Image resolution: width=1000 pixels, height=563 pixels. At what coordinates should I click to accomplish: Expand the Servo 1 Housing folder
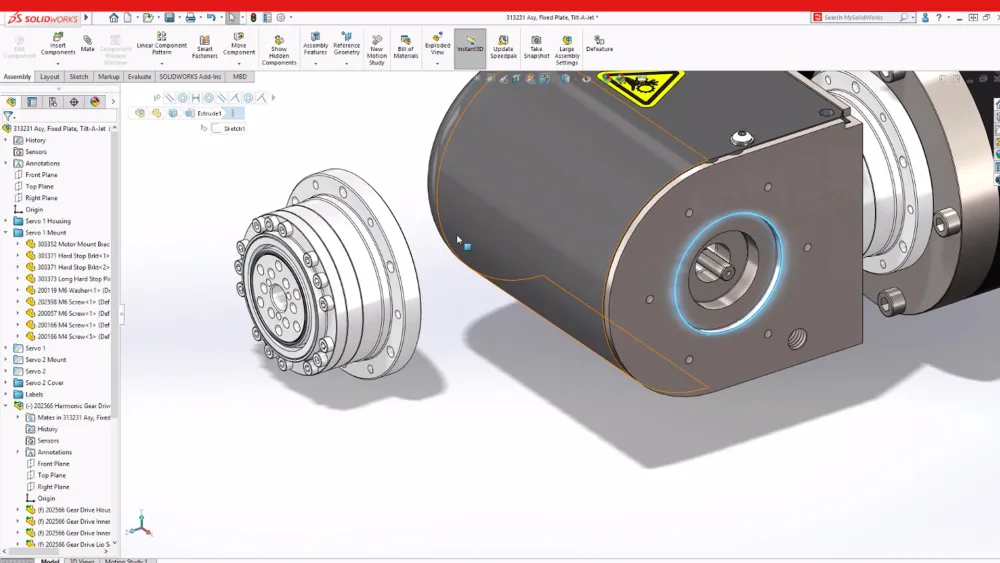coord(6,221)
